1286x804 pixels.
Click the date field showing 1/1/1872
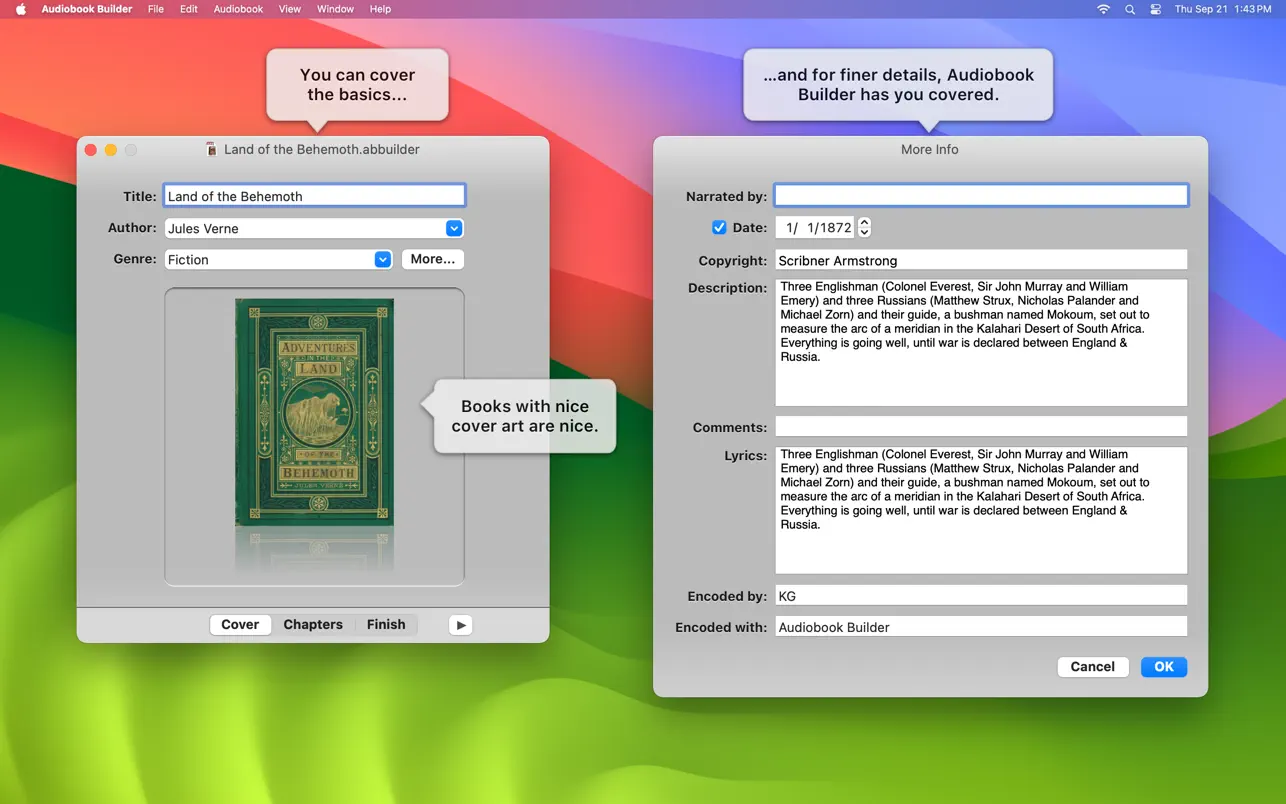pyautogui.click(x=815, y=228)
